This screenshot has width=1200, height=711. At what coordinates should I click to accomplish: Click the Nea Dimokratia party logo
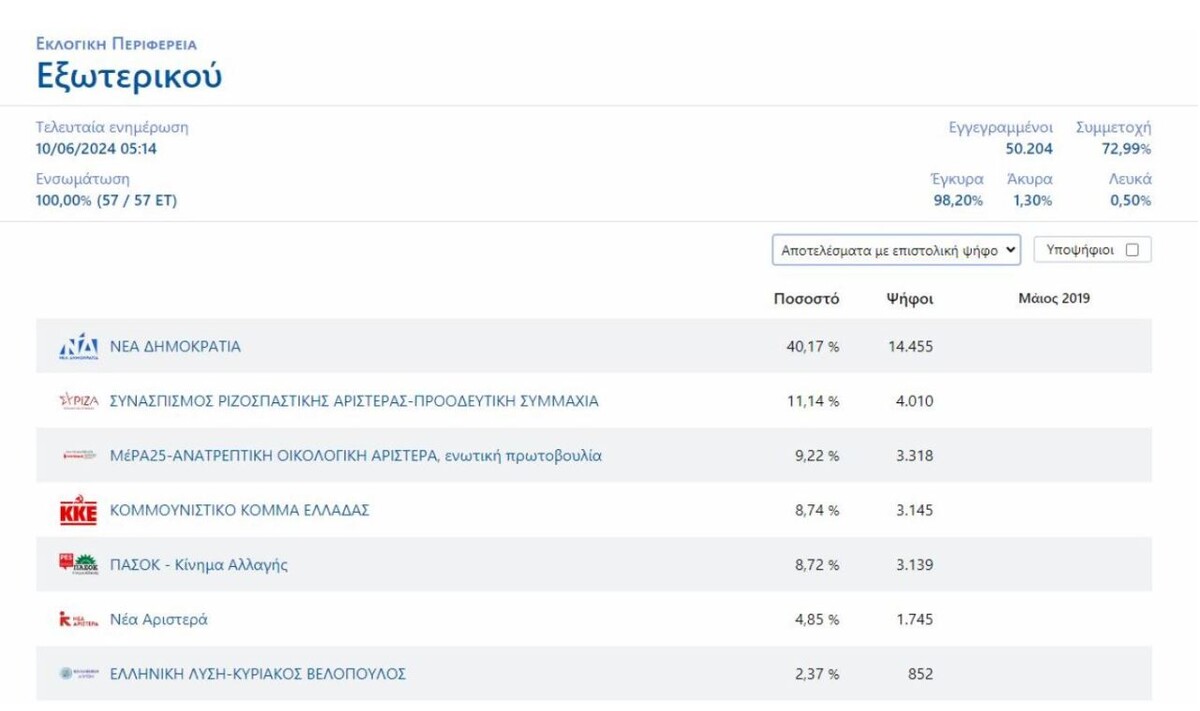click(x=79, y=347)
